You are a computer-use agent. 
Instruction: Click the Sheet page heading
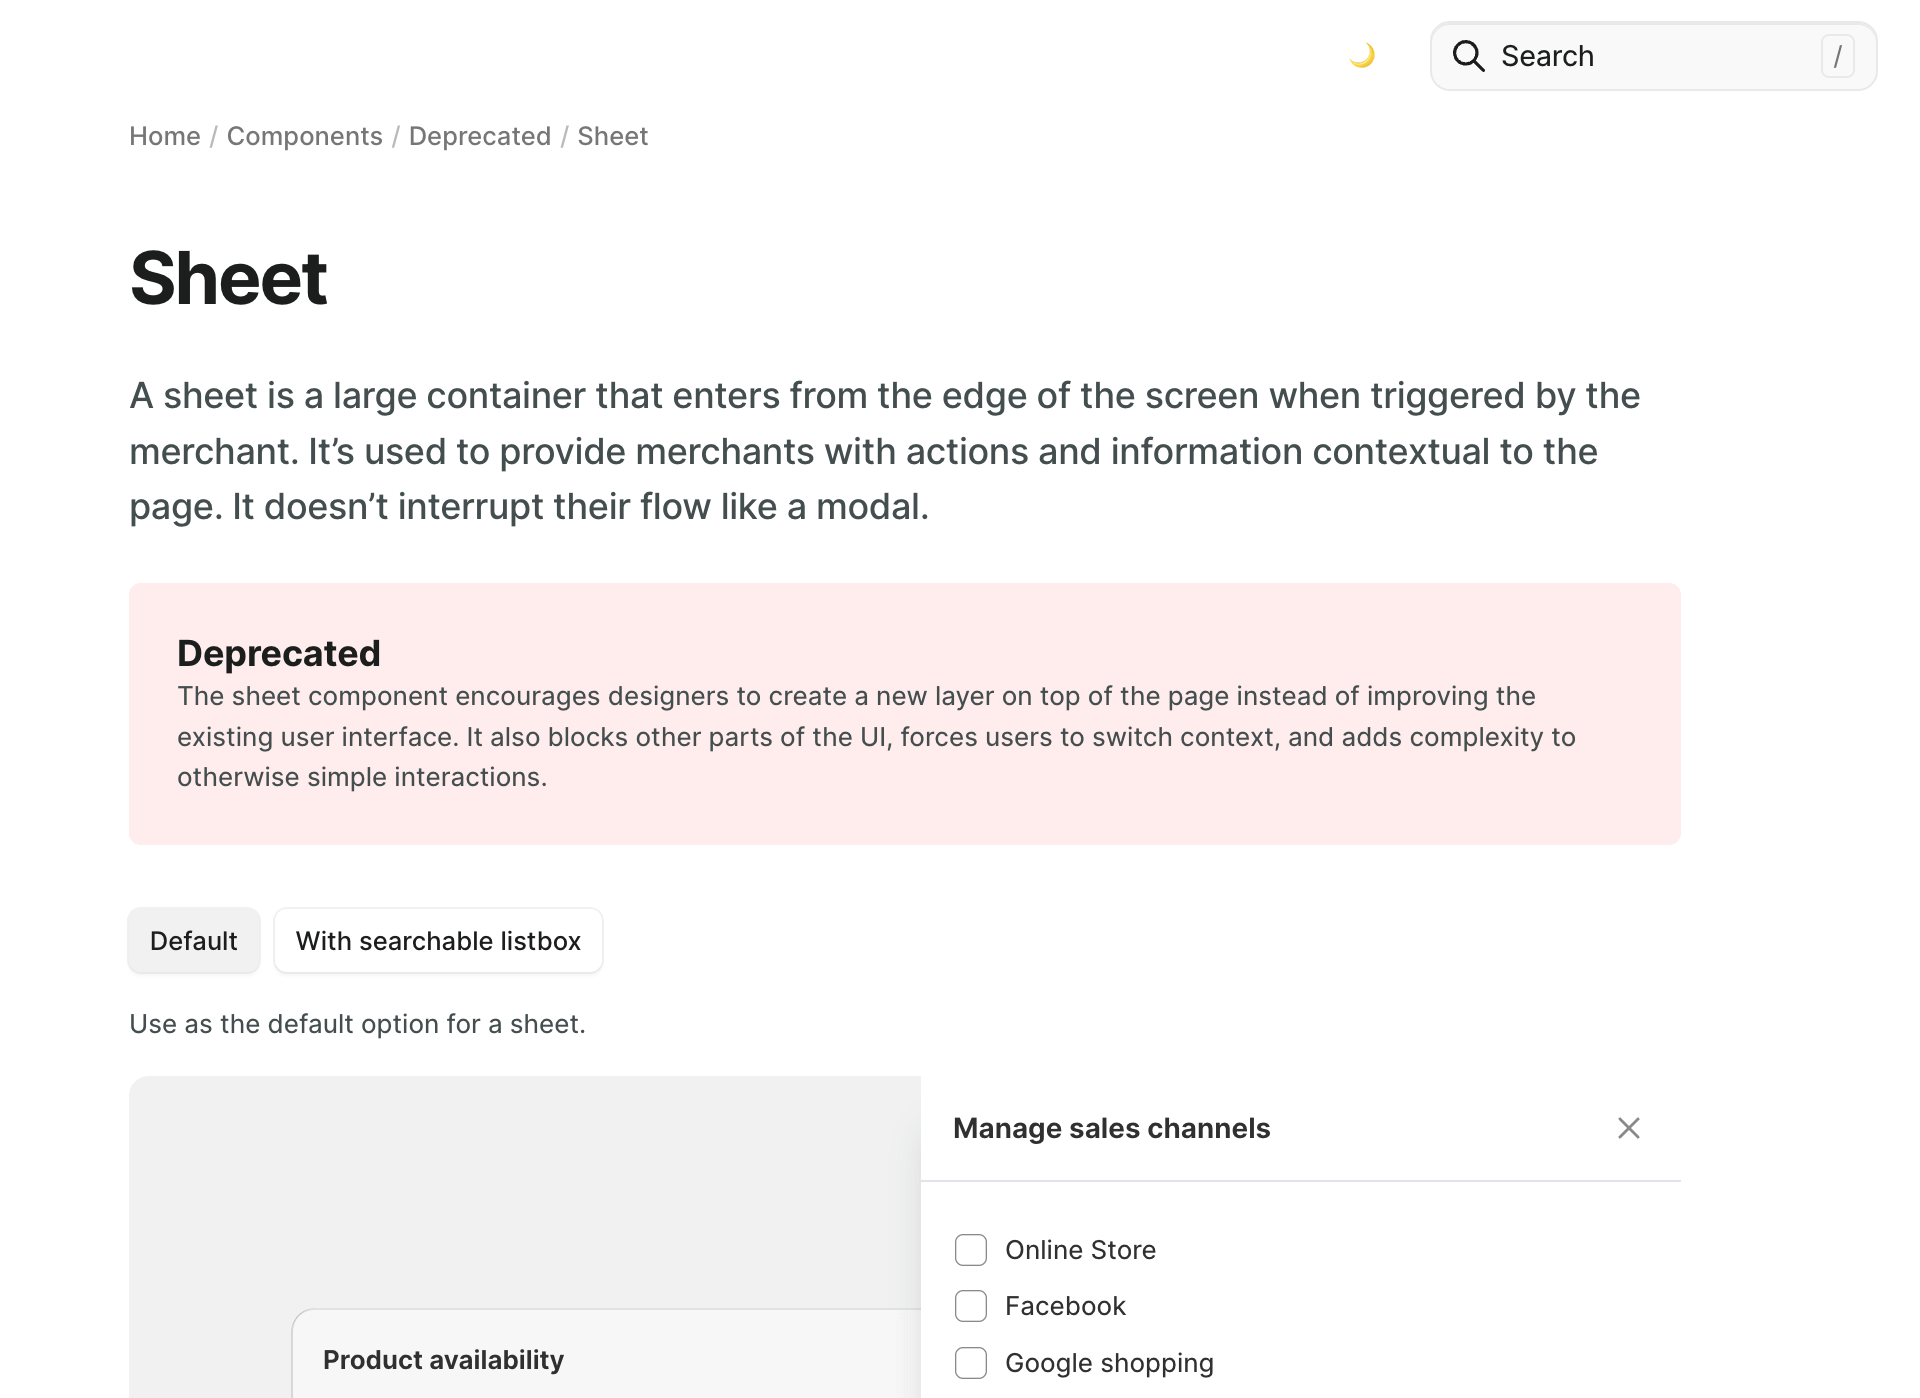tap(229, 278)
